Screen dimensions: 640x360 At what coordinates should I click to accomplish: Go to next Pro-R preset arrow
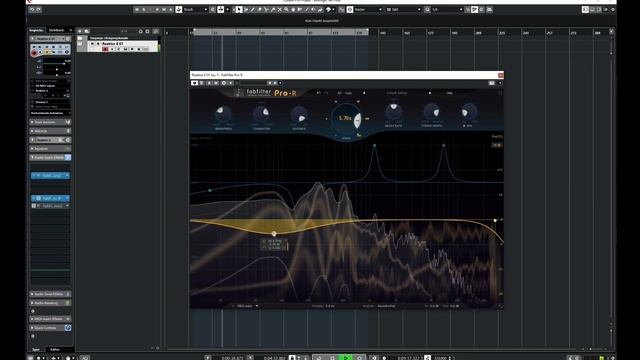(430, 93)
